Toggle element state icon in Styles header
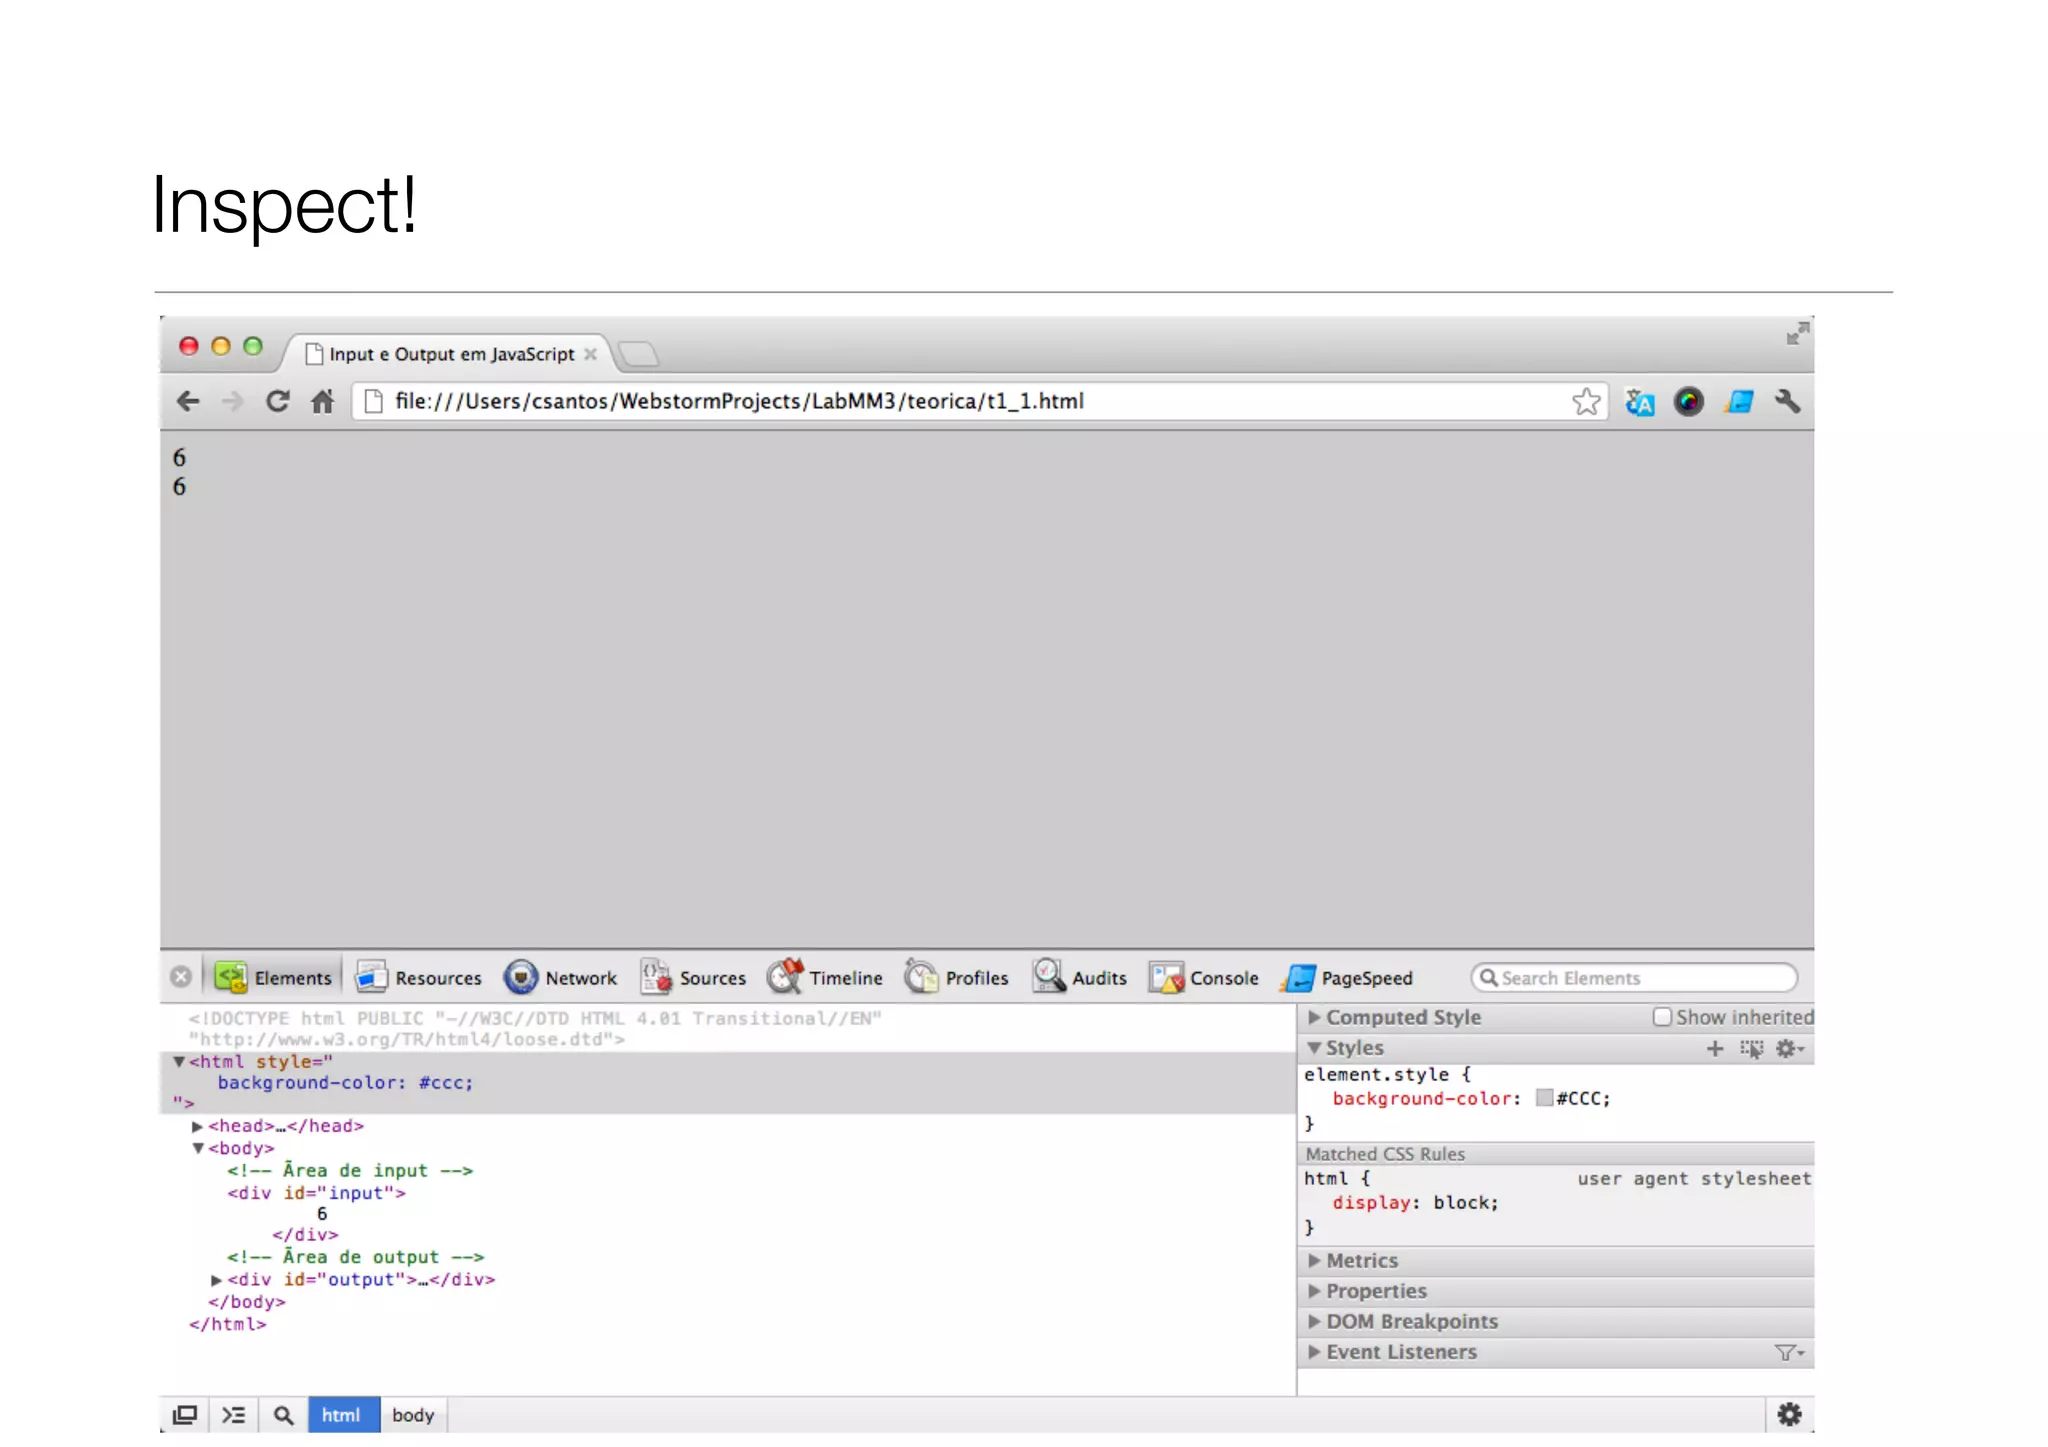This screenshot has height=1447, width=2048. [x=1752, y=1048]
